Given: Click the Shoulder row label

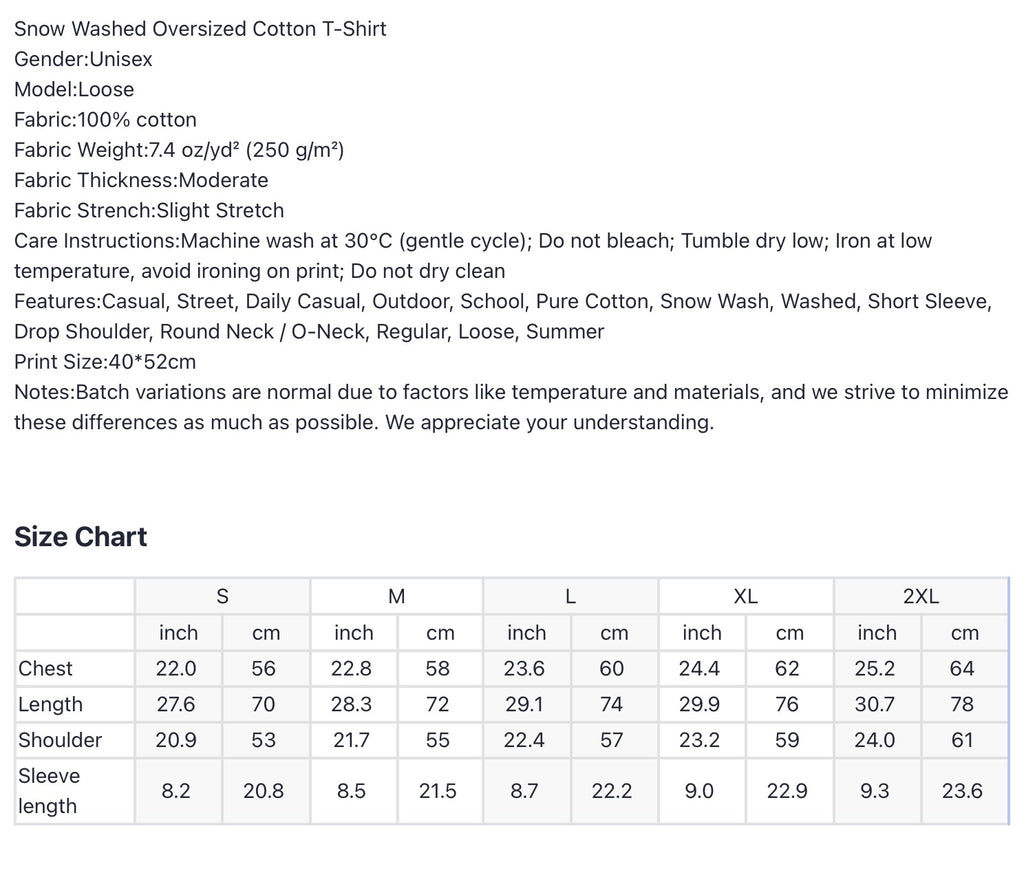Looking at the screenshot, I should 60,740.
